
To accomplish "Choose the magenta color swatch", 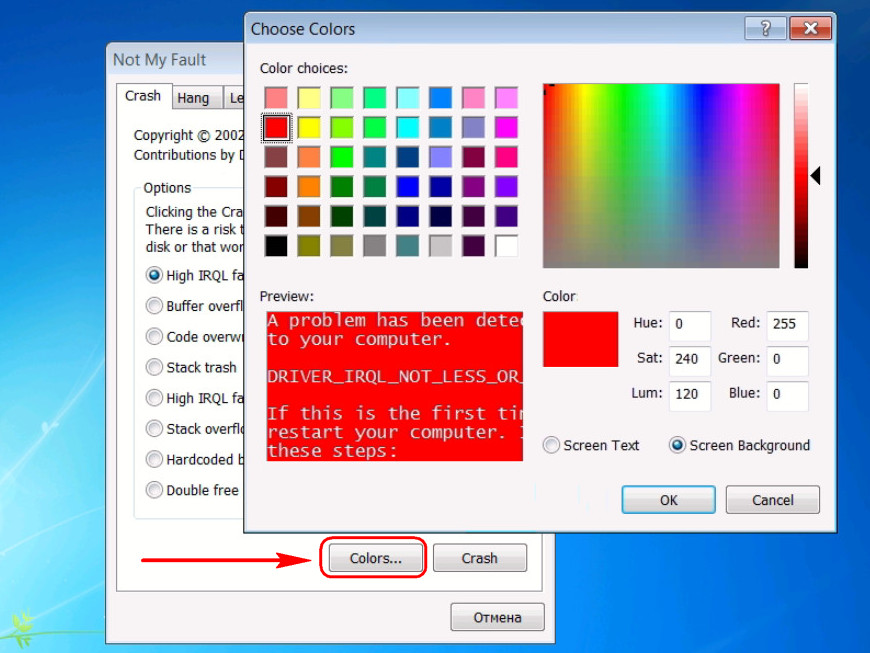I will [x=506, y=128].
